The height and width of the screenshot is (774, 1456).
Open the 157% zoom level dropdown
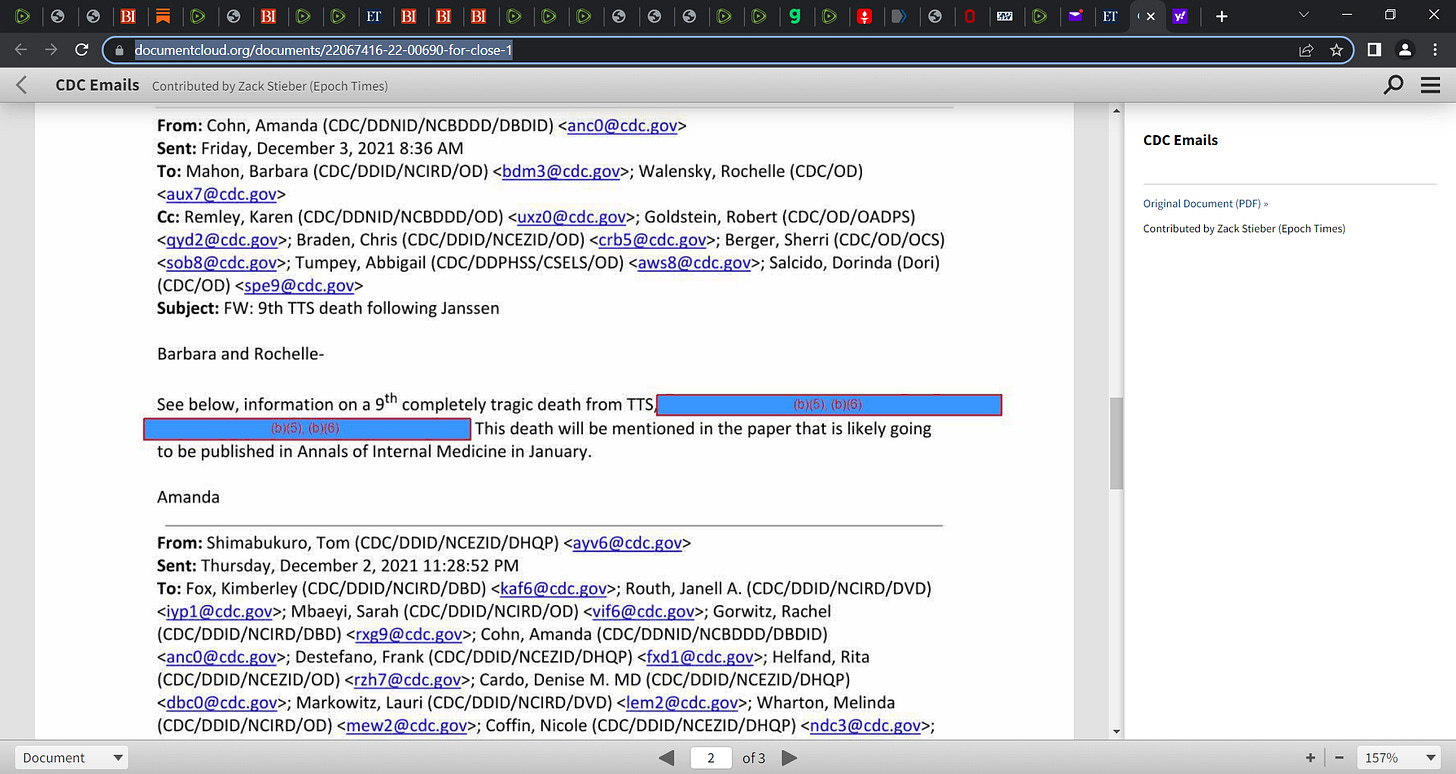click(x=1399, y=758)
